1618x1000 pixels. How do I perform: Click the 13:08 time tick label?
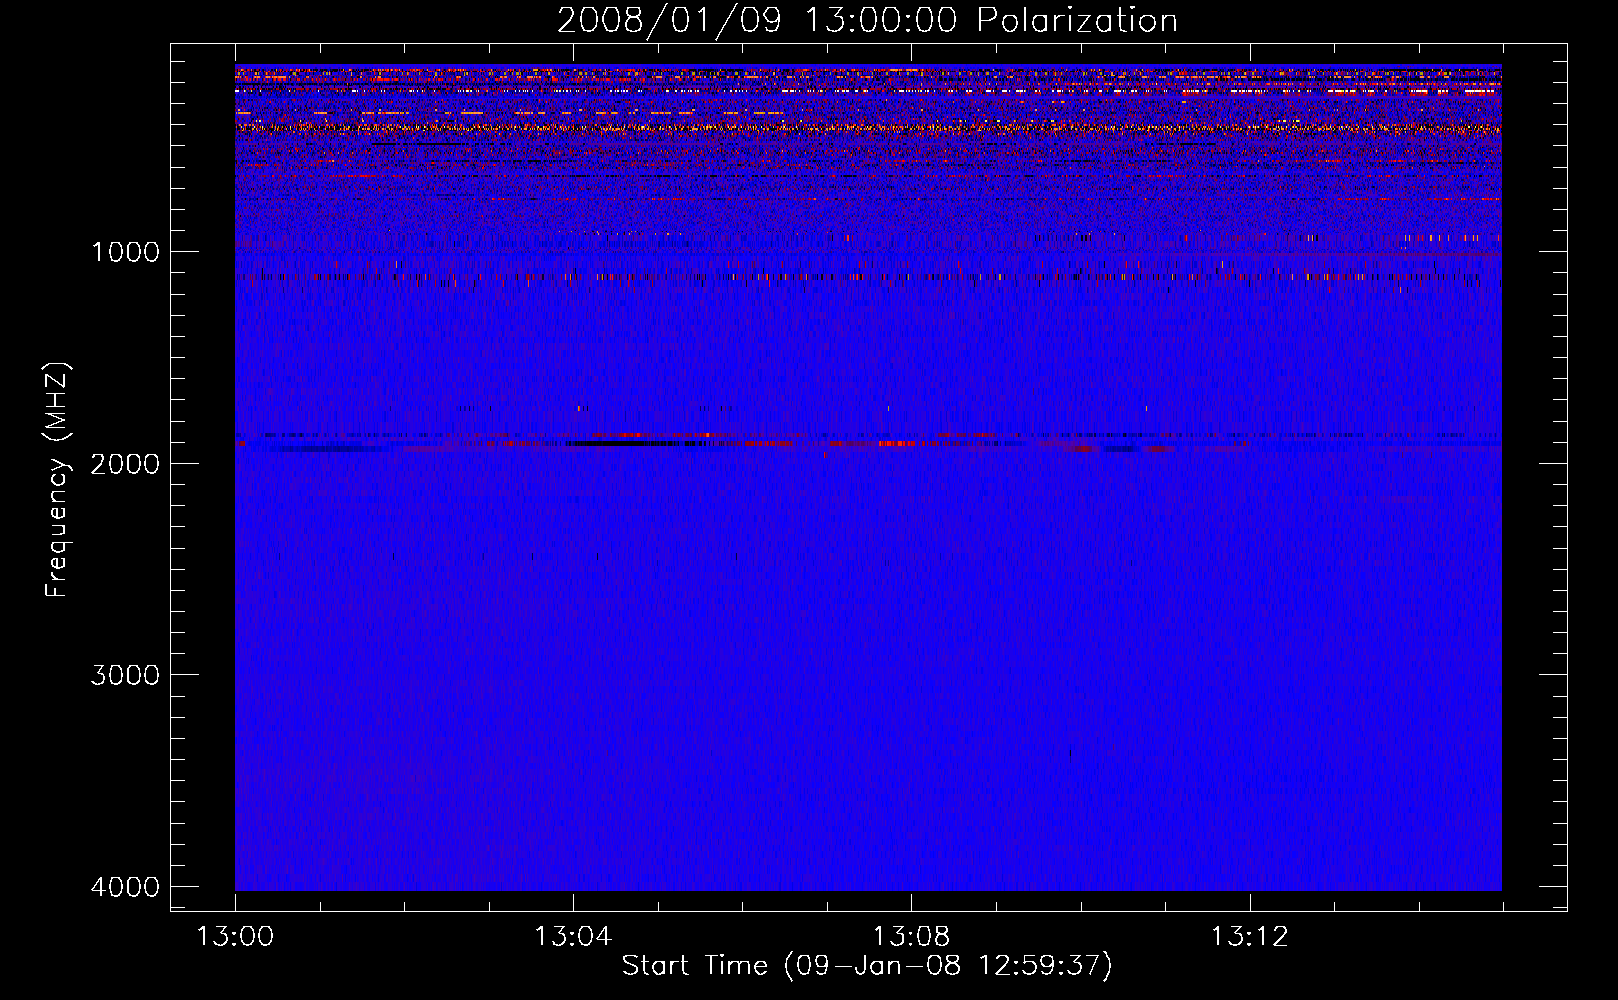911,937
